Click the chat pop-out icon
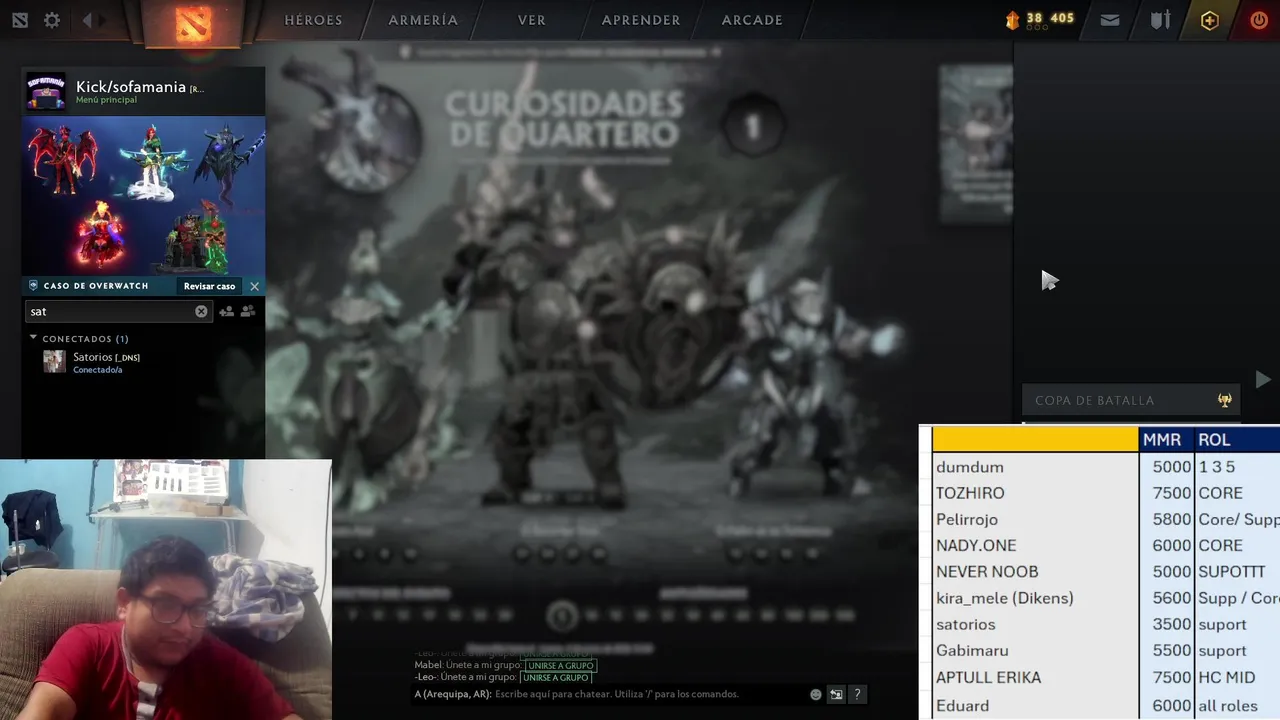The height and width of the screenshot is (720, 1280). pyautogui.click(x=836, y=694)
